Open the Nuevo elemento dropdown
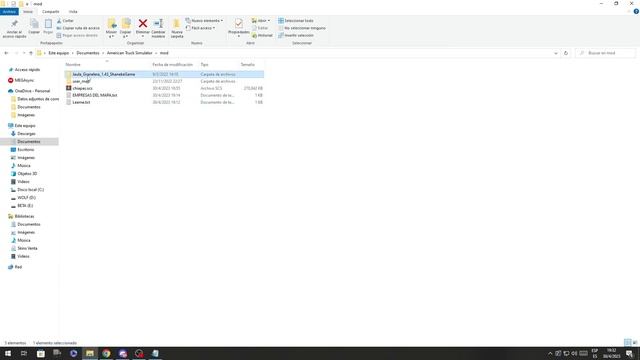Screen dimensions: 640x360 (x=204, y=20)
